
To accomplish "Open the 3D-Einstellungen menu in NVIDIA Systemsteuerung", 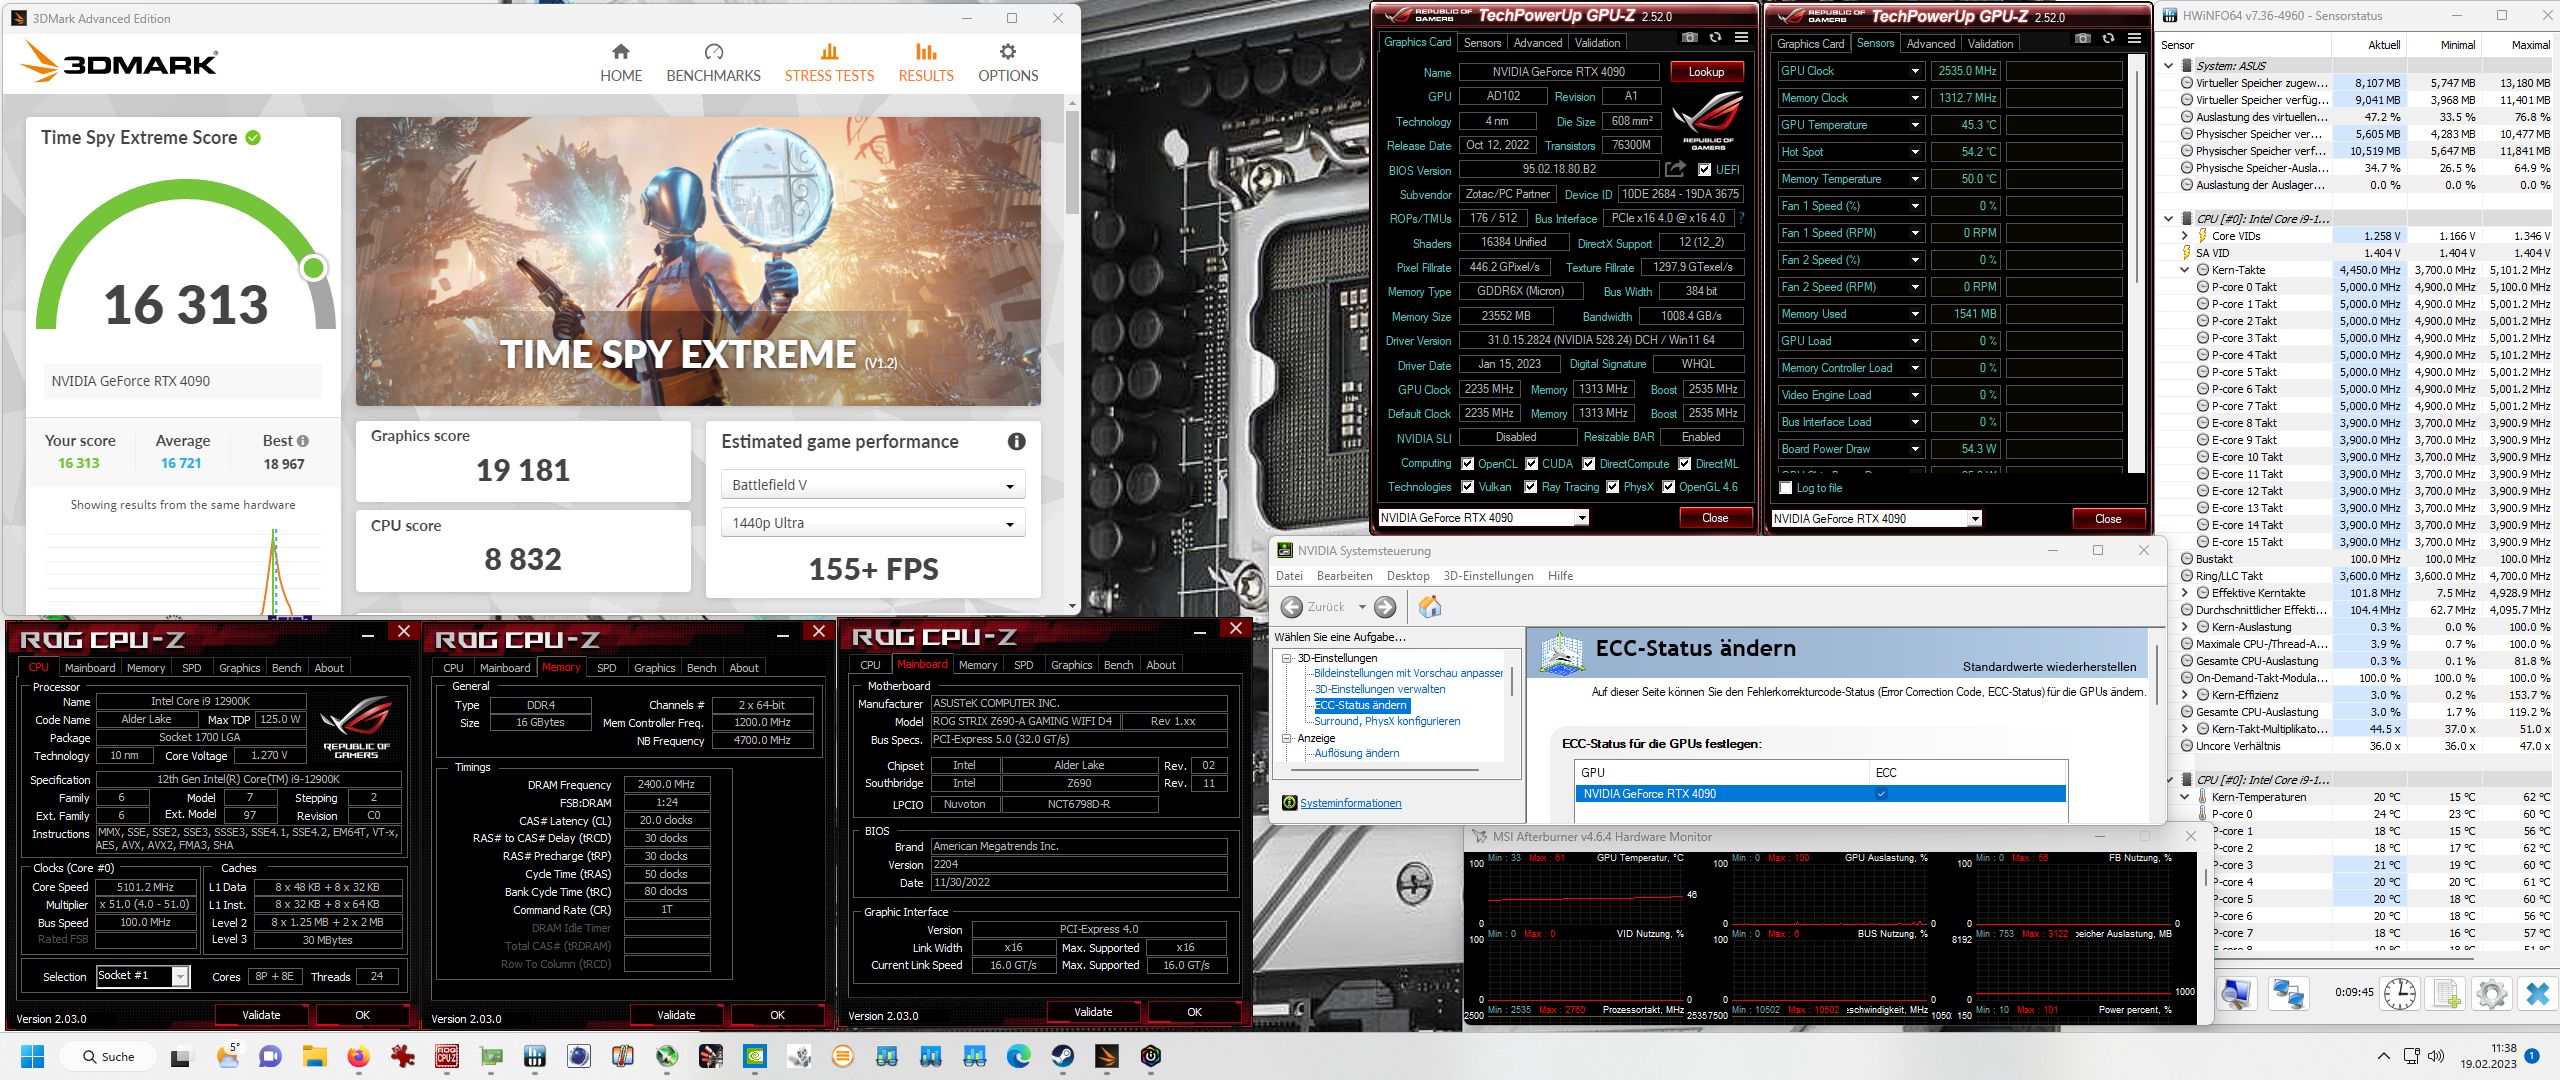I will [x=1488, y=576].
